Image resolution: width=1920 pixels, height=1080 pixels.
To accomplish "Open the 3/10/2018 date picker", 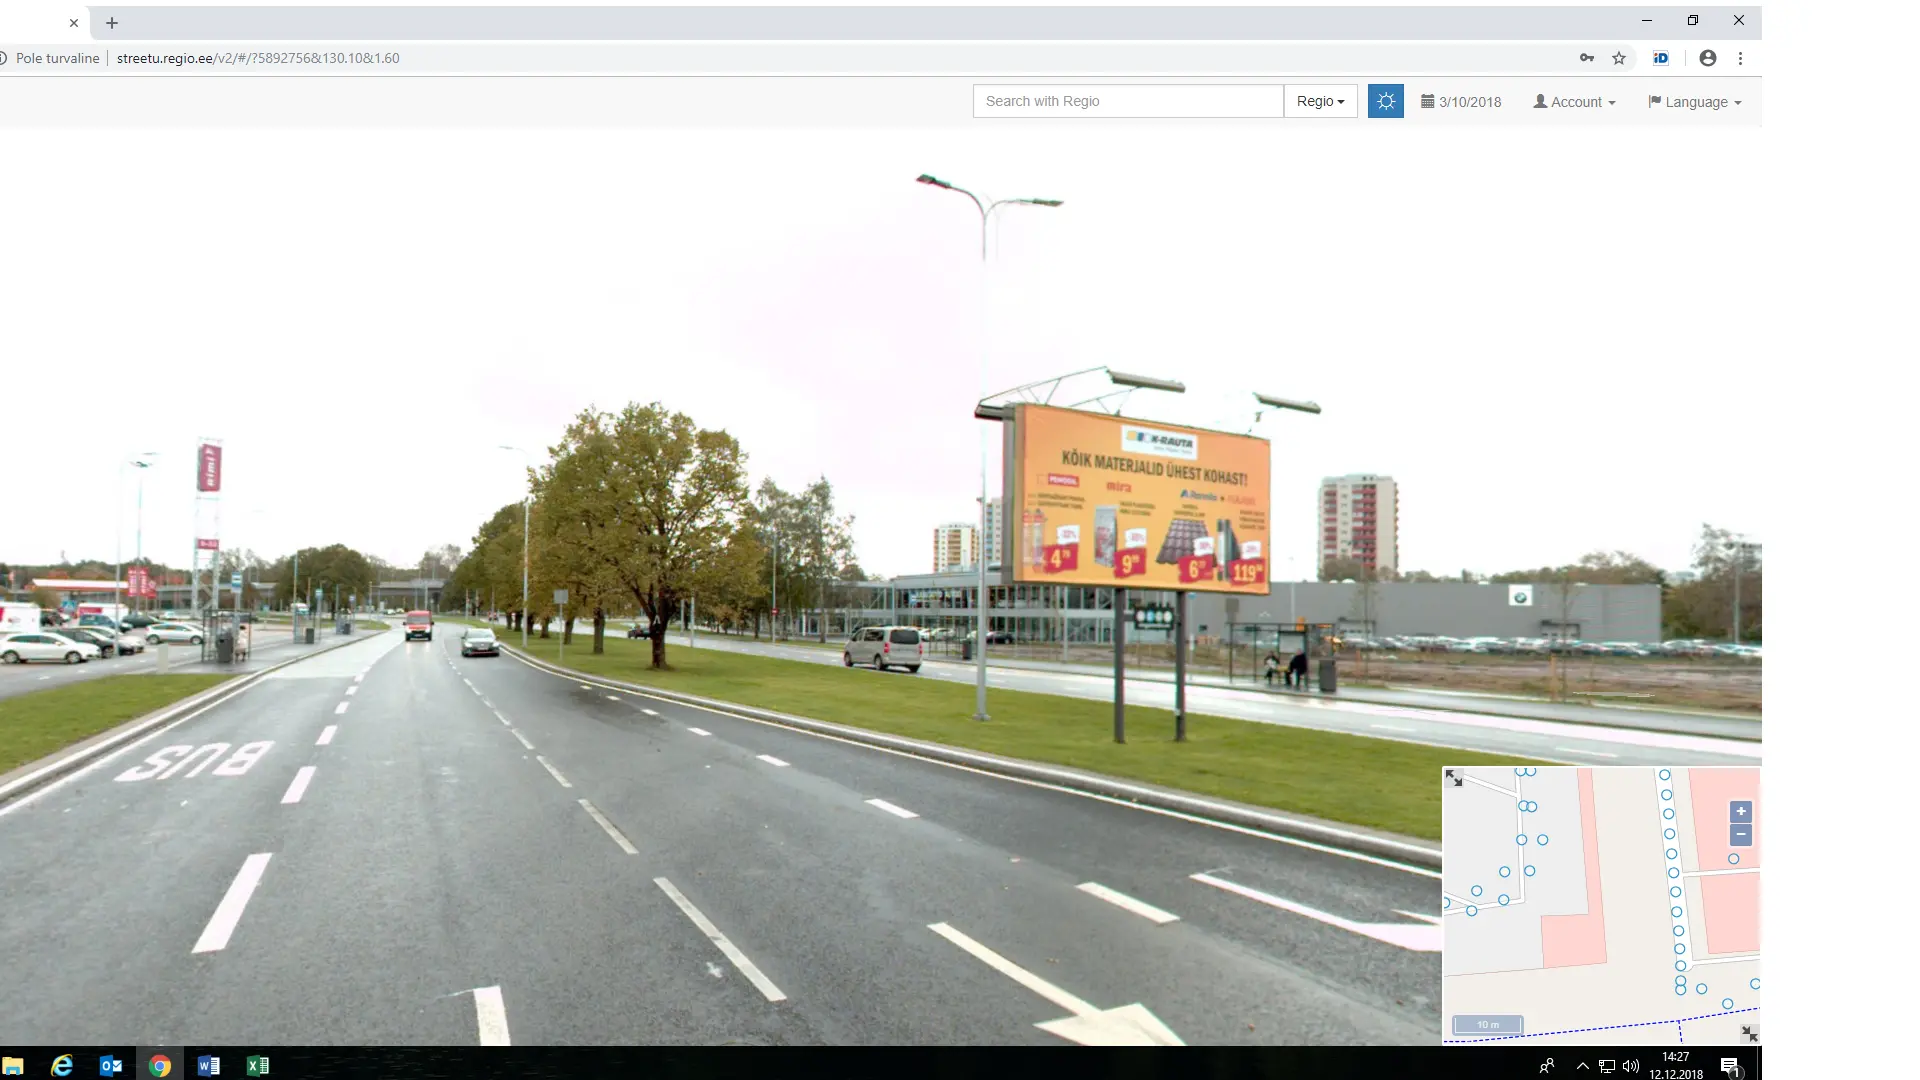I will click(1461, 102).
